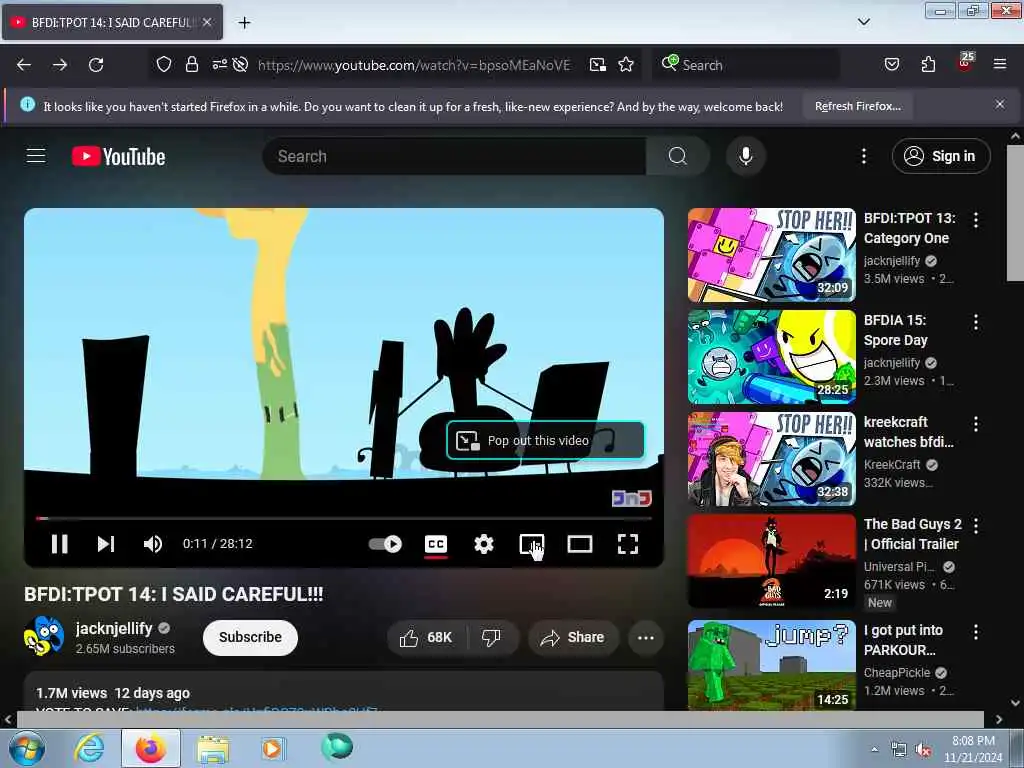1024x768 pixels.
Task: Open options menu for Bad Guys 2 trailer
Action: click(x=976, y=526)
